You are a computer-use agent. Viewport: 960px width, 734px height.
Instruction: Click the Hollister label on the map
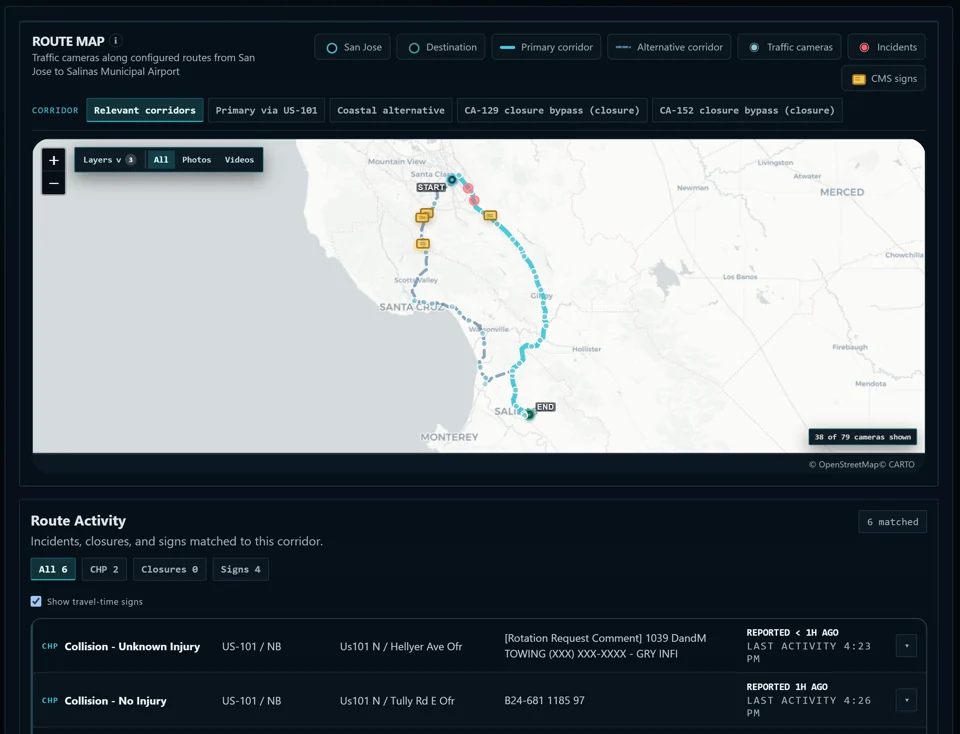[587, 349]
